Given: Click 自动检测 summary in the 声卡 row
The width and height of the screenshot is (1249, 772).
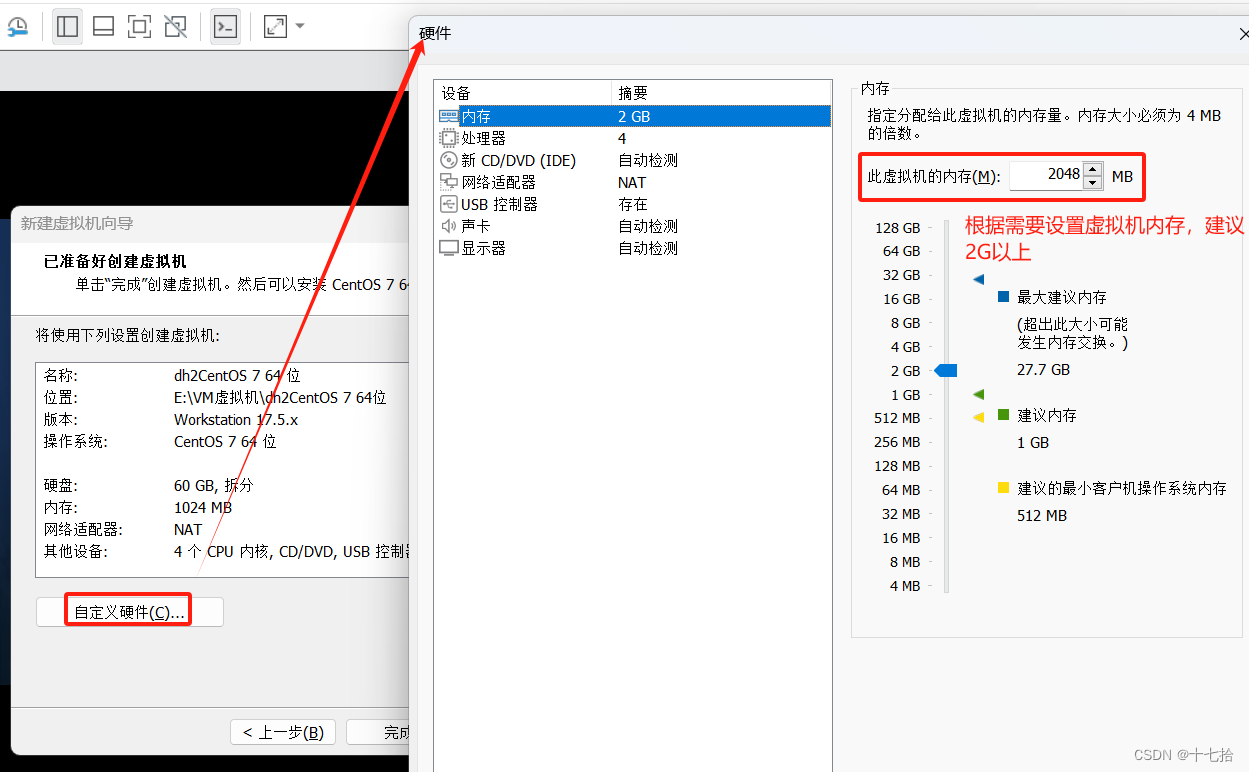Looking at the screenshot, I should [x=648, y=226].
